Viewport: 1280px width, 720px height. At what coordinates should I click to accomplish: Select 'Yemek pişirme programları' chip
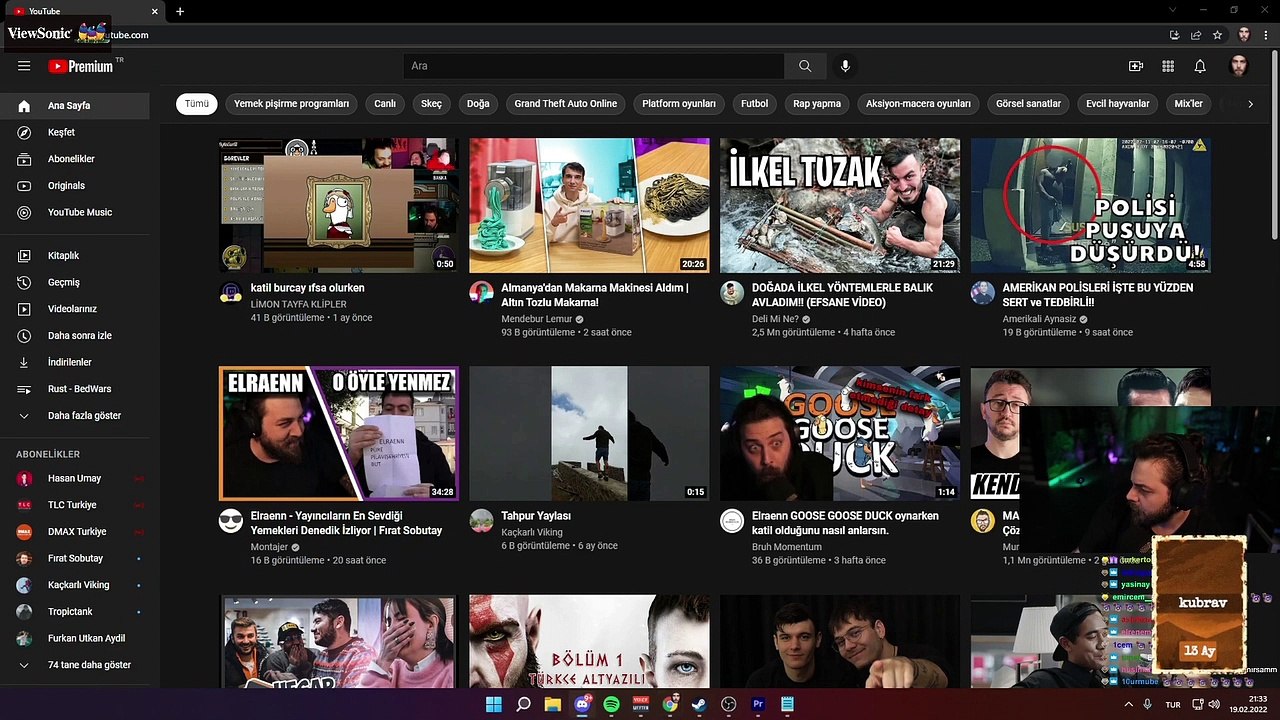(291, 103)
